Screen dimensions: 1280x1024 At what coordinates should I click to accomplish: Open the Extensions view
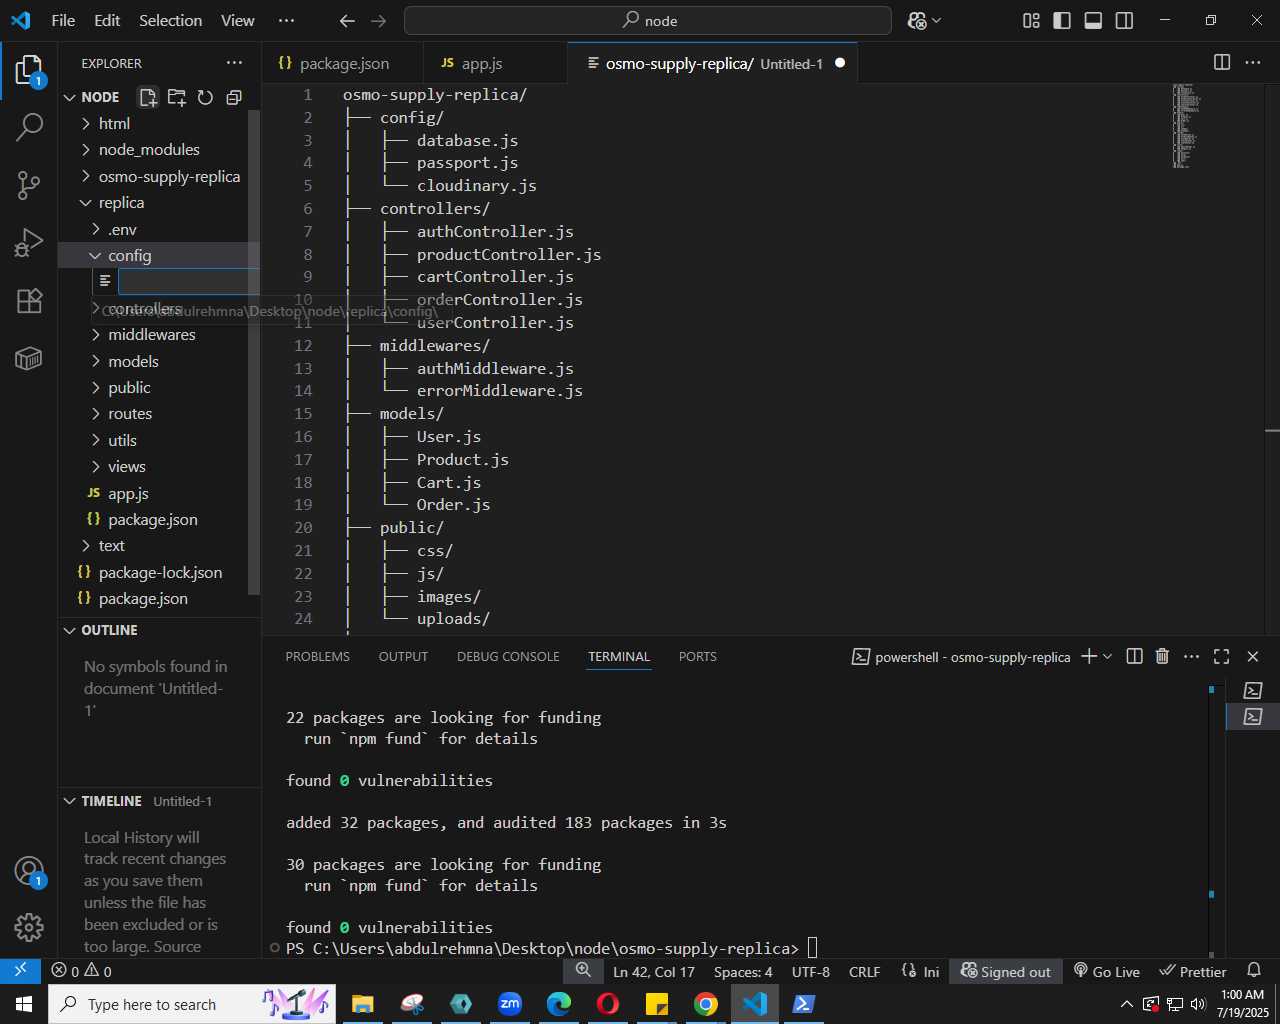click(29, 301)
